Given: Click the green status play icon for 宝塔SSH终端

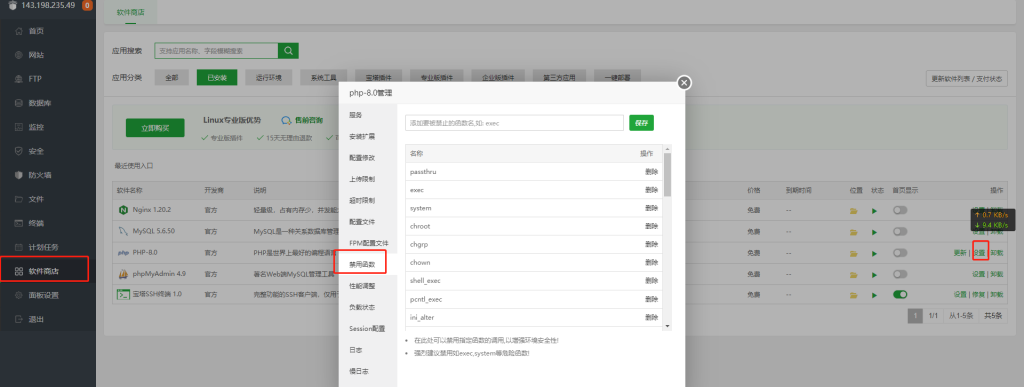Looking at the screenshot, I should click(875, 295).
